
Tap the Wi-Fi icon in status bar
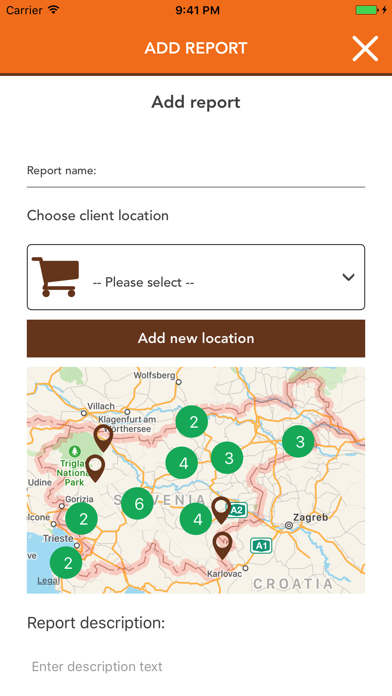(53, 9)
